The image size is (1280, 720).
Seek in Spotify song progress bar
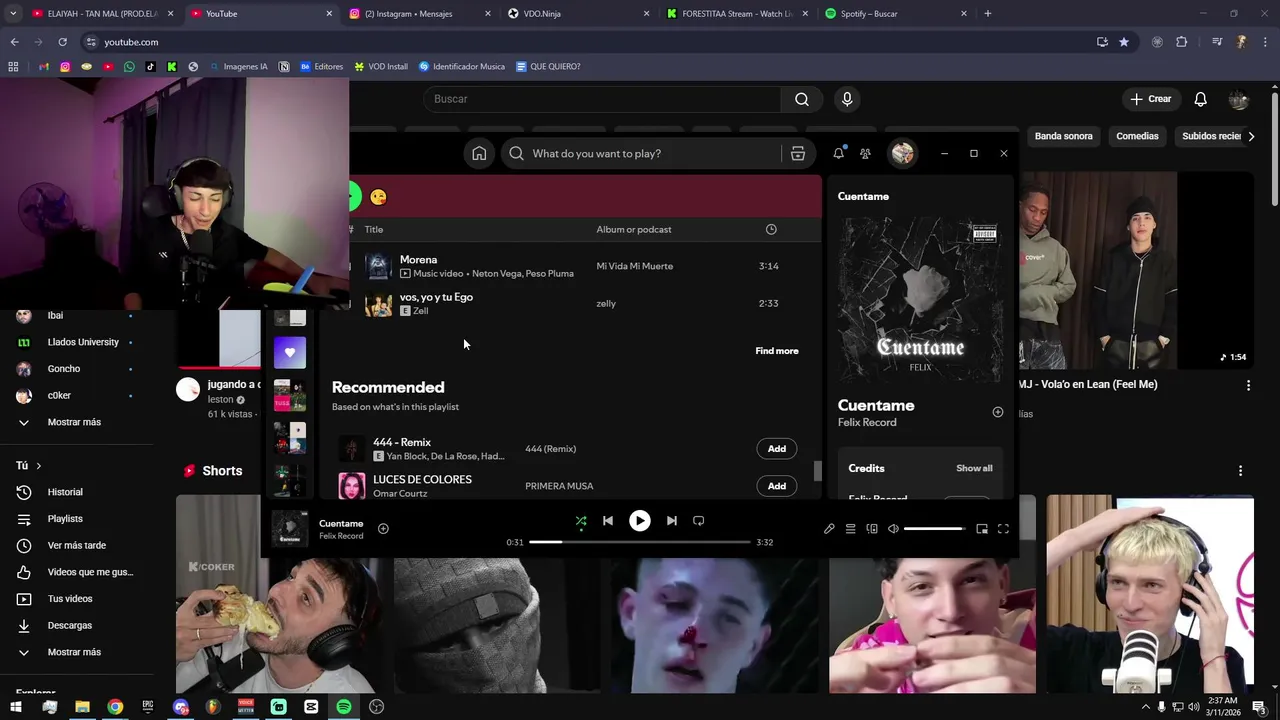click(639, 542)
